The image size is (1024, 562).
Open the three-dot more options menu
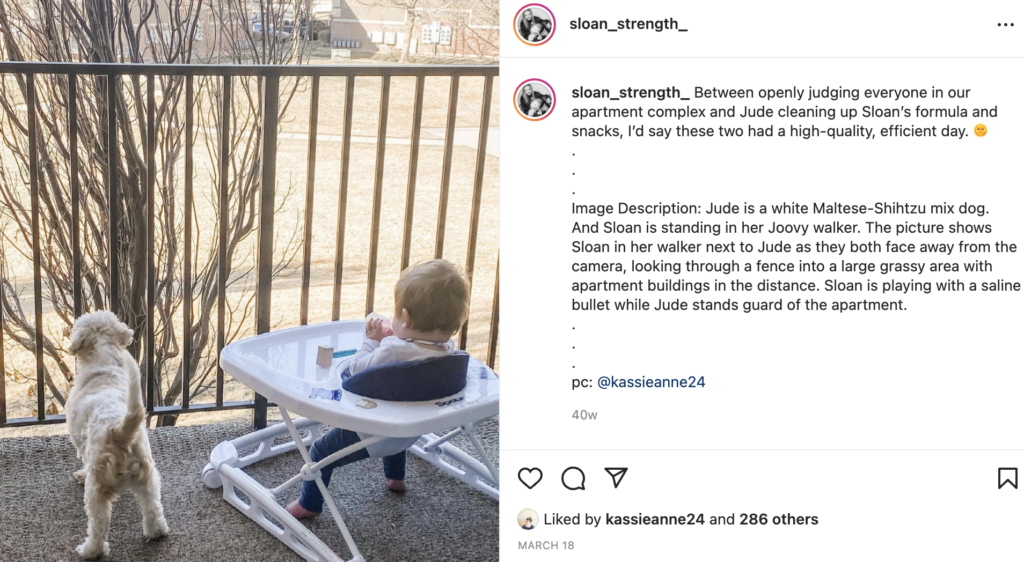[x=1005, y=25]
